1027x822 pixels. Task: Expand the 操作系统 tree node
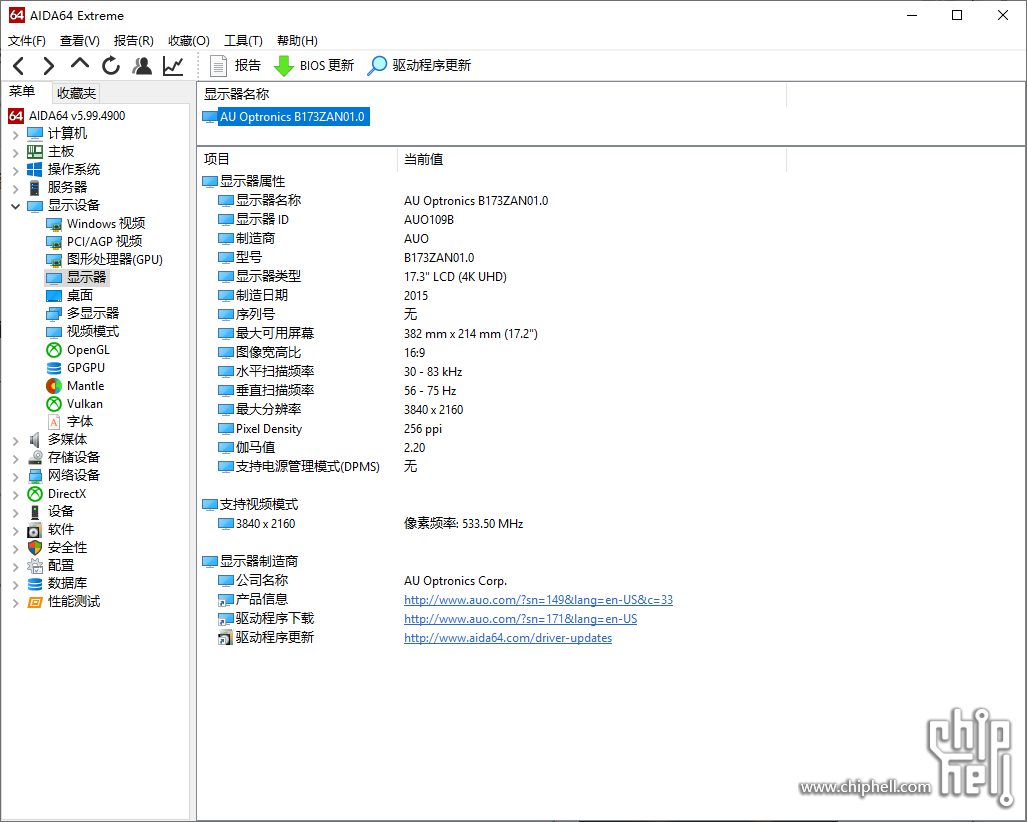coord(15,171)
